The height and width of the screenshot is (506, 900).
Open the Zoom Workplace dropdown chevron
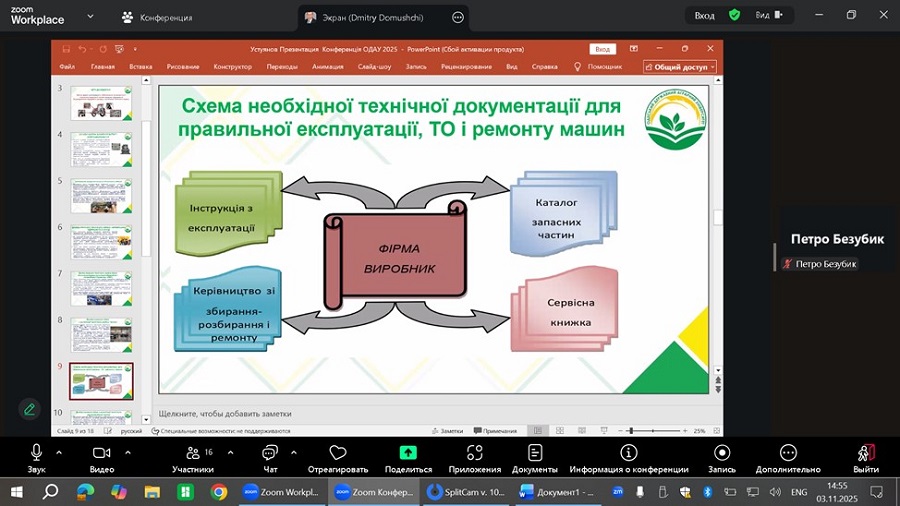point(91,17)
